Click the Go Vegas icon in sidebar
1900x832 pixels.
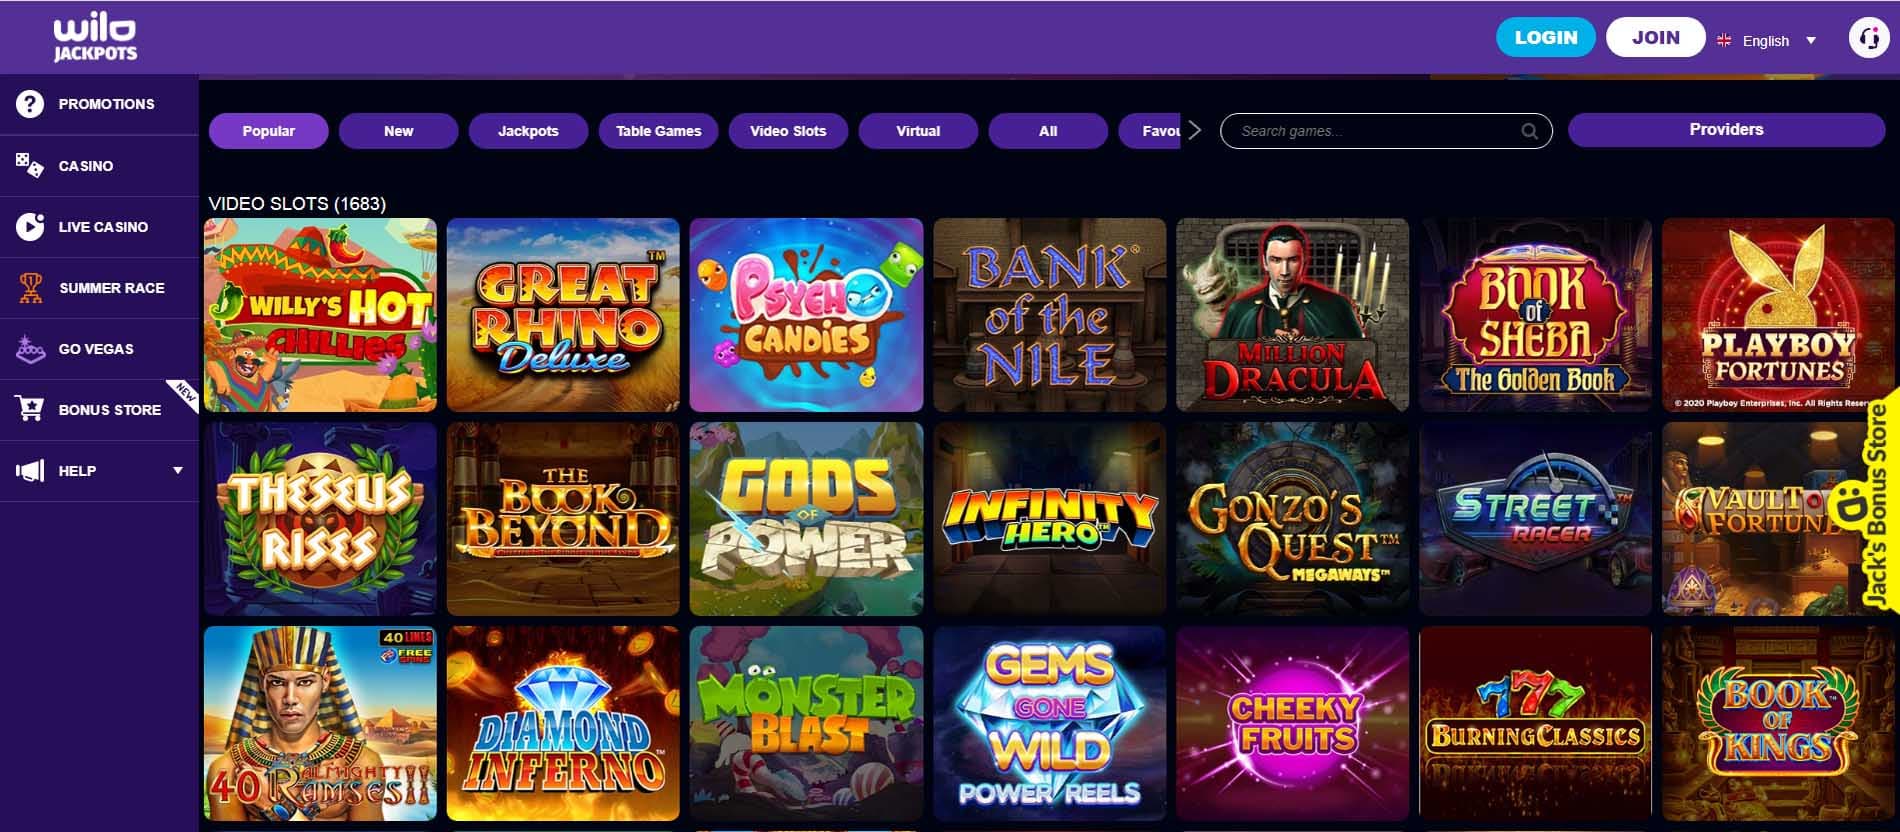point(31,349)
